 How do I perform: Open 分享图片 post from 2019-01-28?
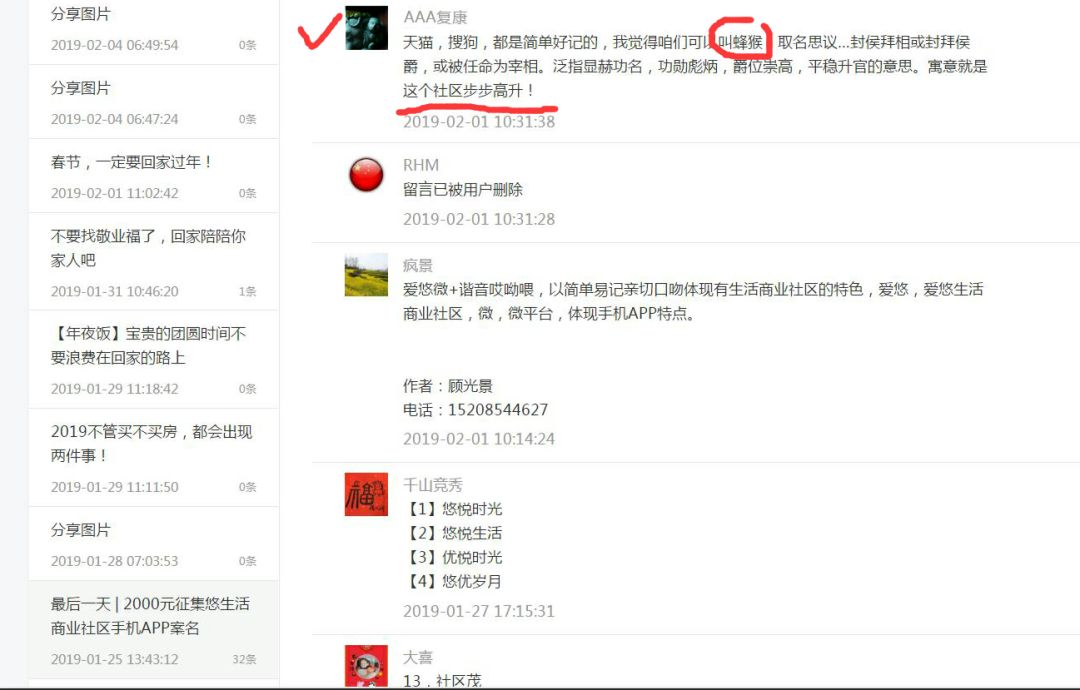pyautogui.click(x=154, y=544)
